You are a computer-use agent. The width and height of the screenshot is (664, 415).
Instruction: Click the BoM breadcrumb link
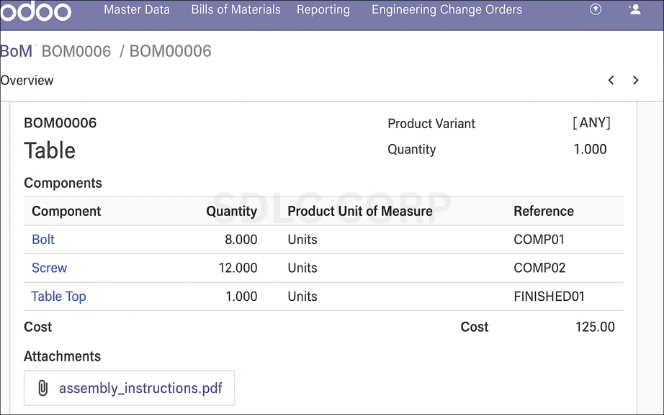(17, 51)
